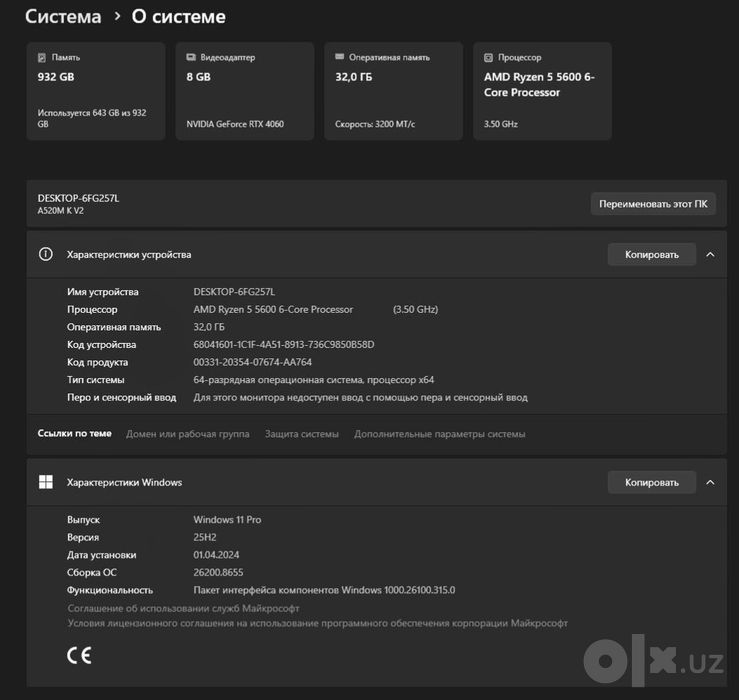Click 3.50 GHz on processor card
This screenshot has width=739, height=700.
[x=501, y=124]
